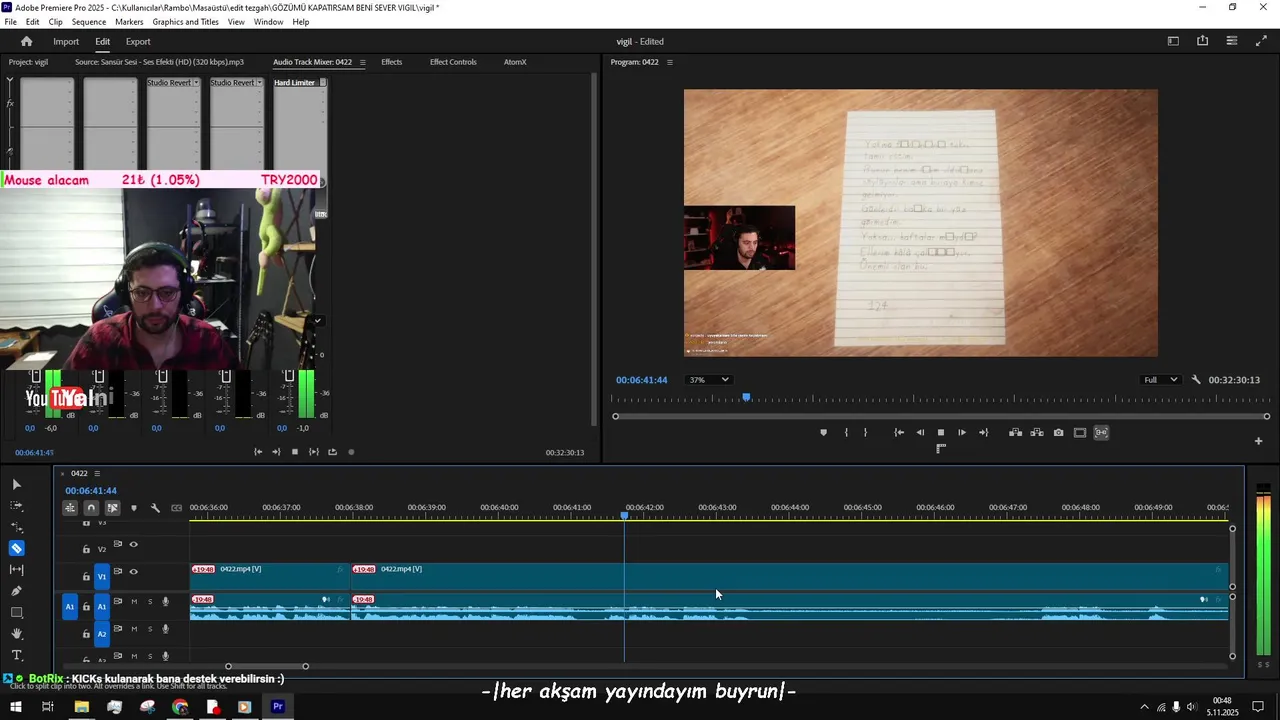This screenshot has height=720, width=1280.
Task: Go to In point in Program monitor
Action: (x=899, y=433)
